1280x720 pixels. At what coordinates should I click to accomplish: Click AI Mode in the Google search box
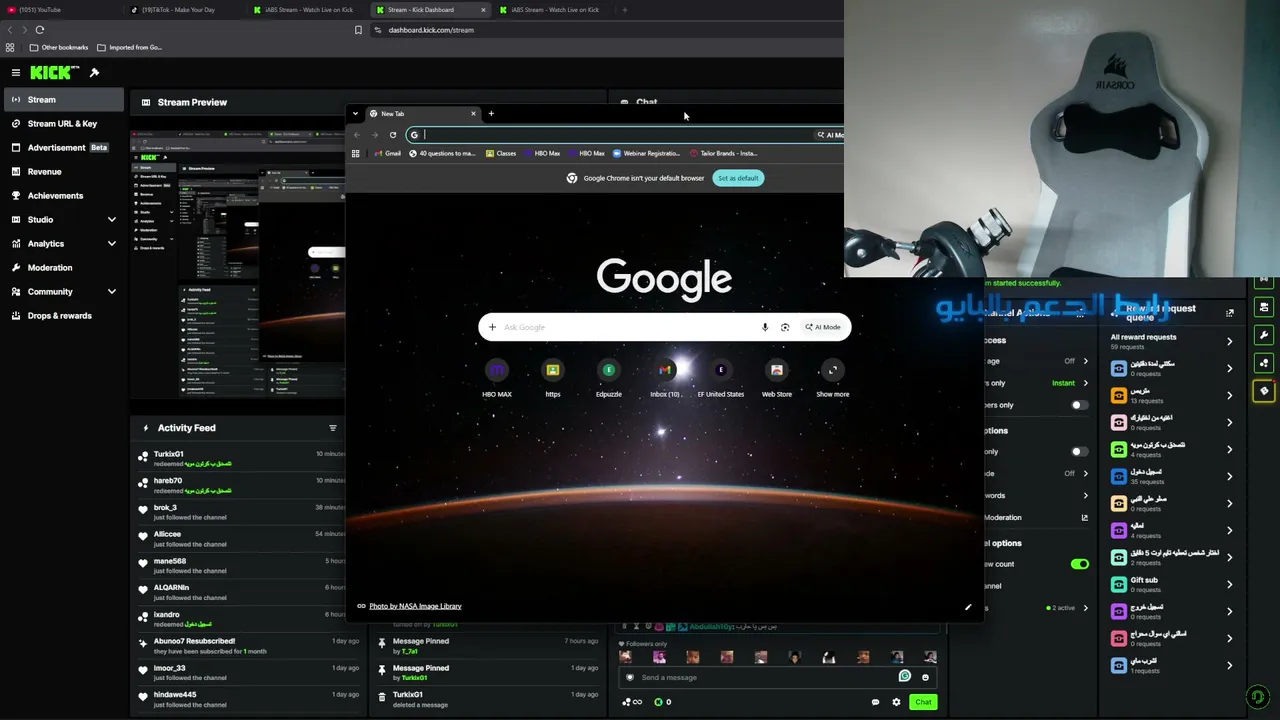pos(823,327)
